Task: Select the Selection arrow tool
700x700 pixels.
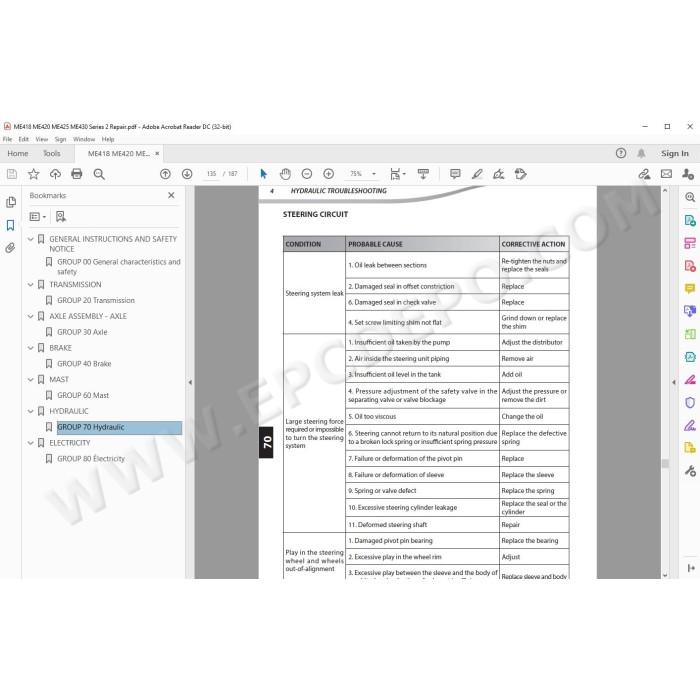Action: [x=263, y=174]
